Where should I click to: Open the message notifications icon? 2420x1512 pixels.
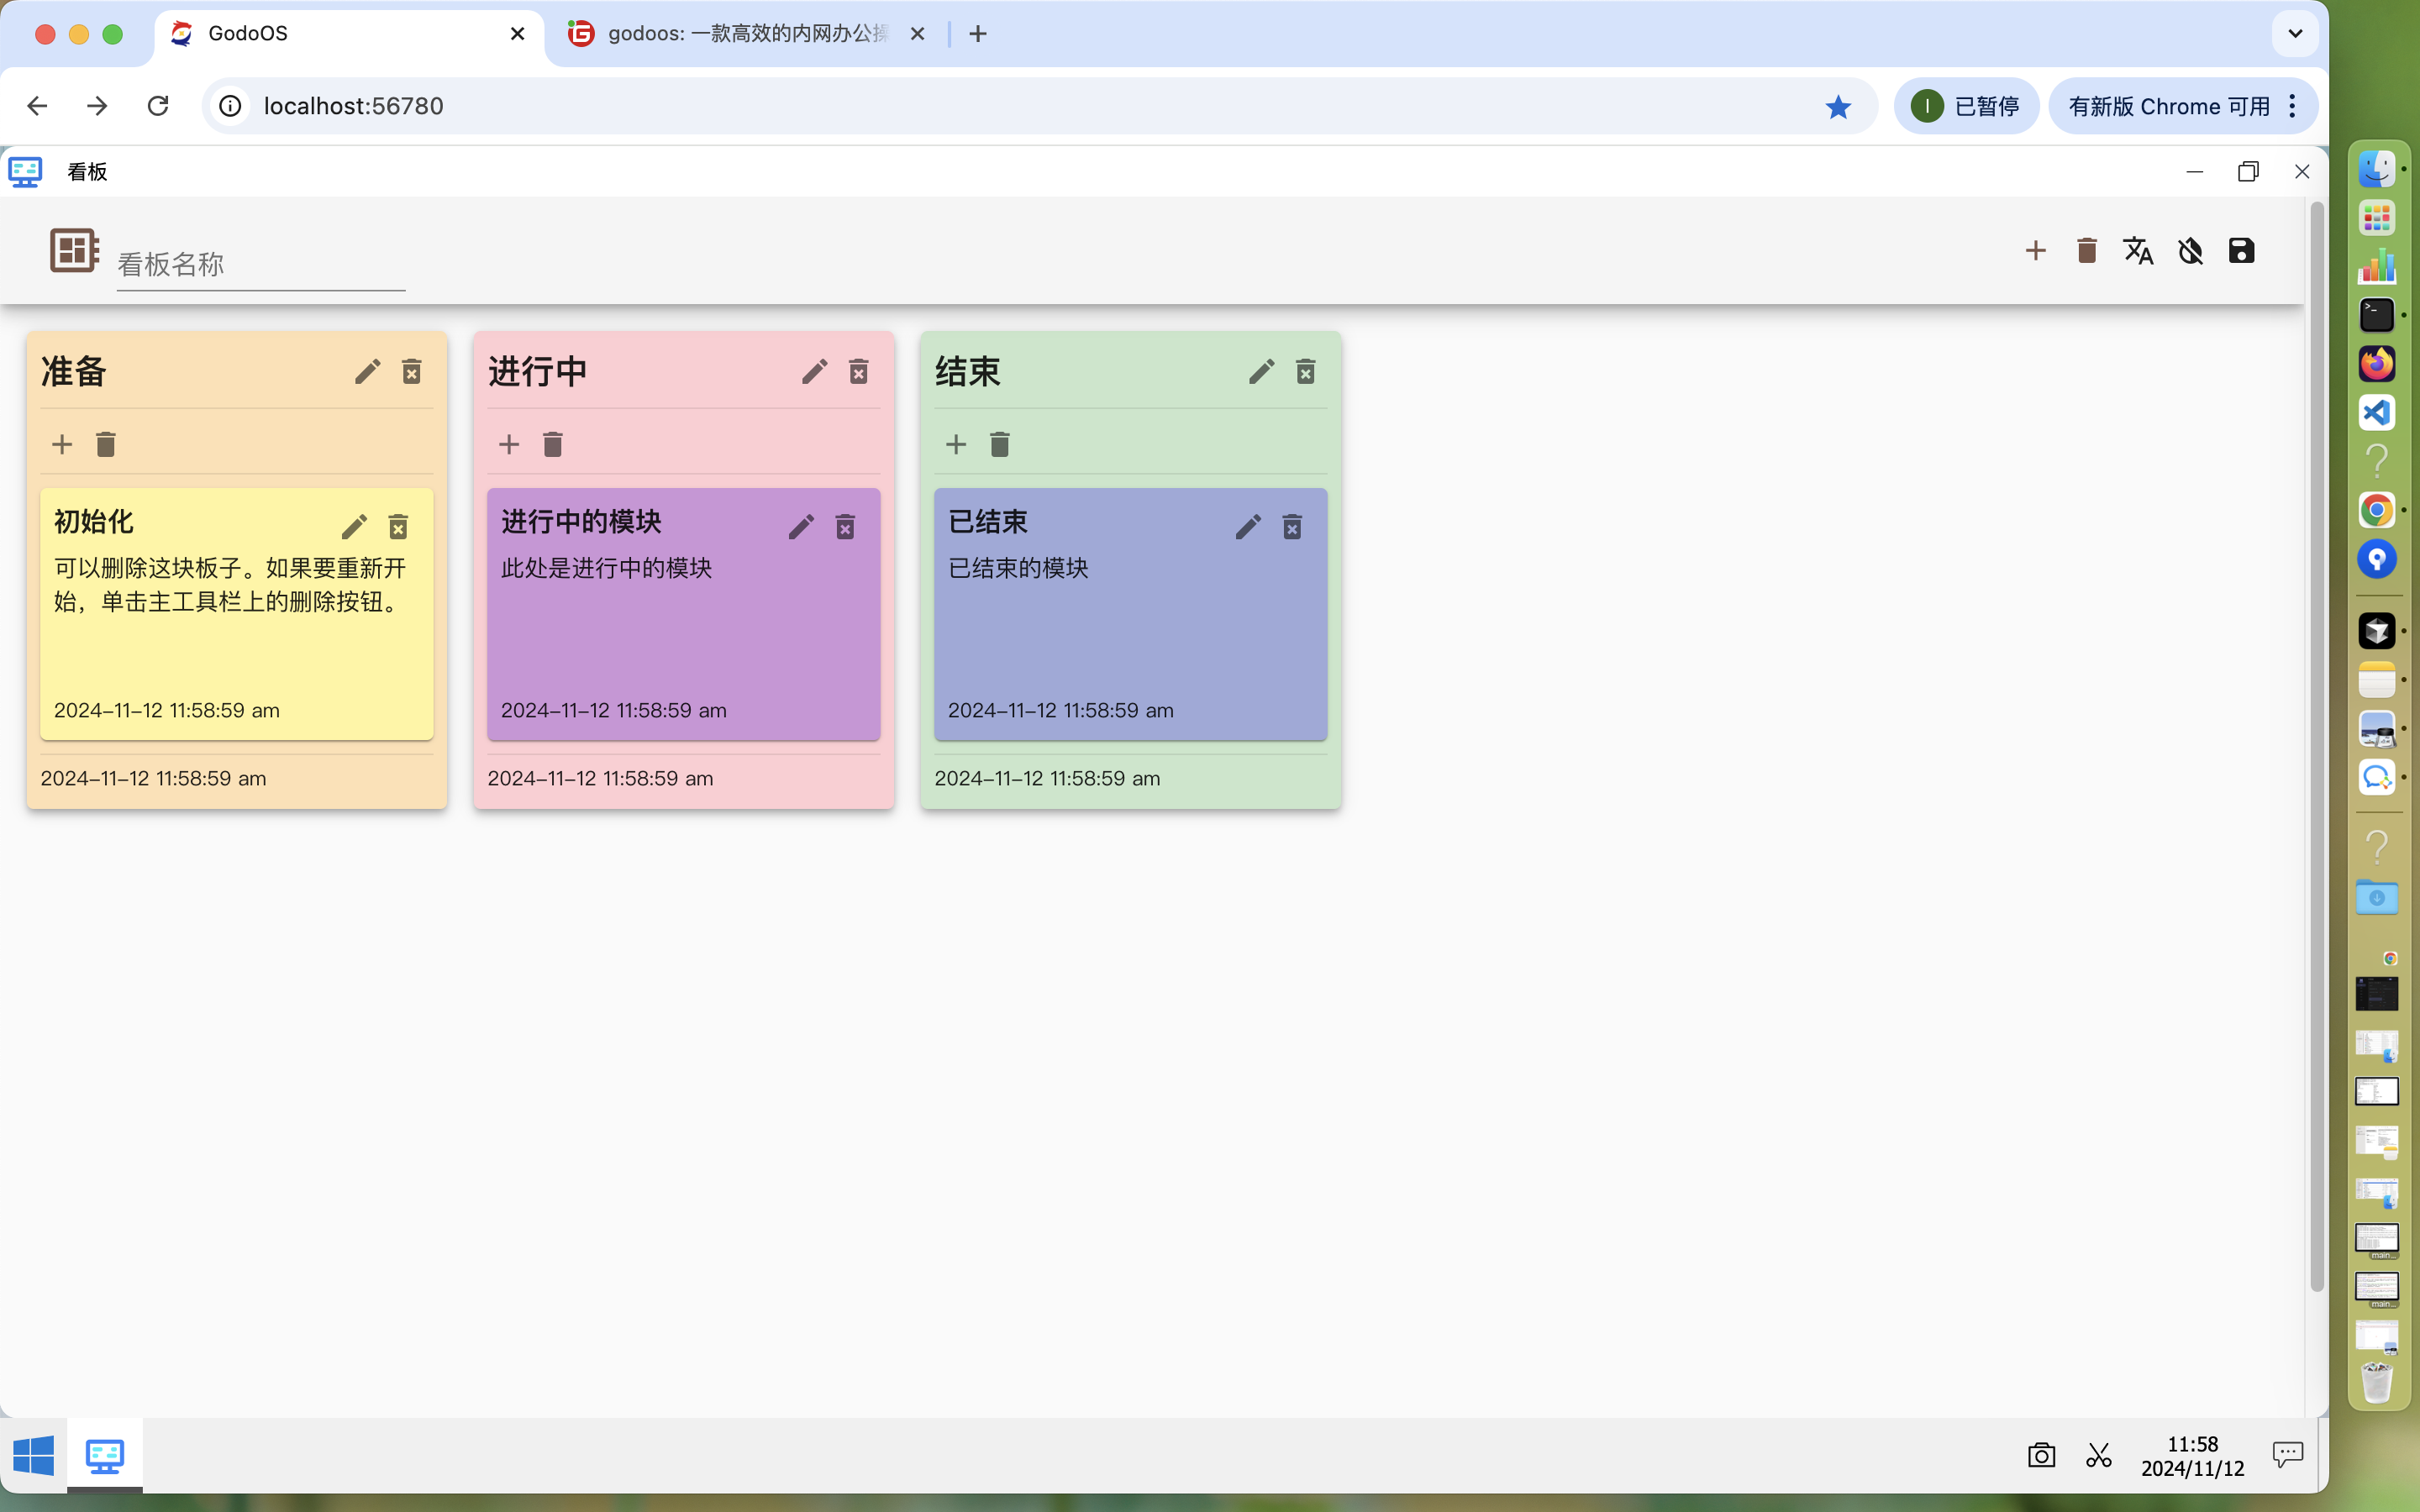[2288, 1455]
